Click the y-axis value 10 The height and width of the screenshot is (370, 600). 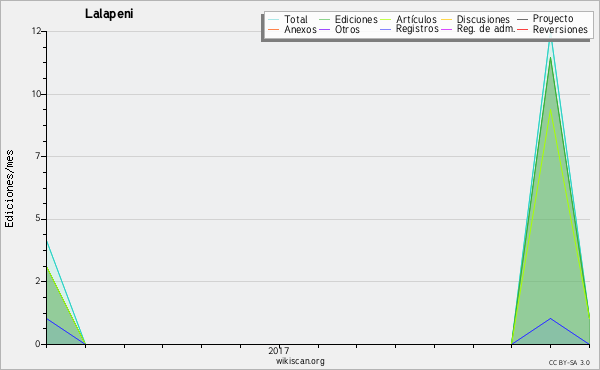click(x=36, y=94)
